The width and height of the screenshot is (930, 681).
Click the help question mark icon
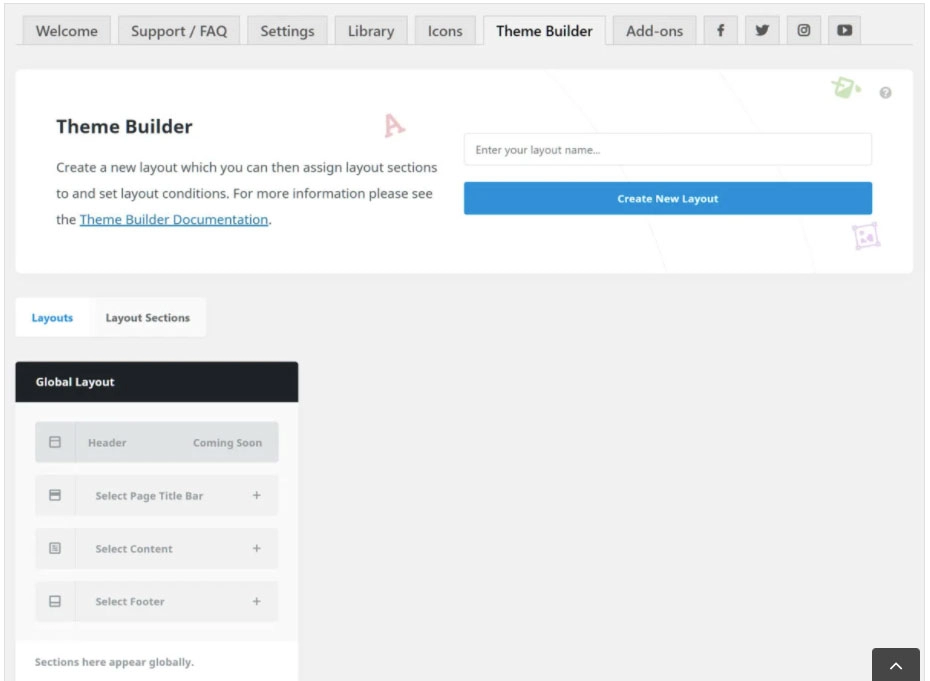pyautogui.click(x=885, y=93)
